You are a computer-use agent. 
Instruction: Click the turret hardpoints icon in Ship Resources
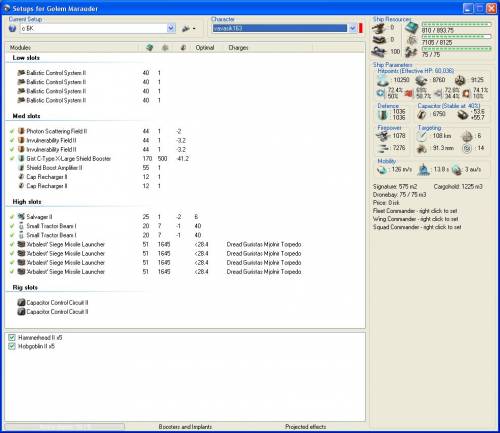pyautogui.click(x=379, y=28)
